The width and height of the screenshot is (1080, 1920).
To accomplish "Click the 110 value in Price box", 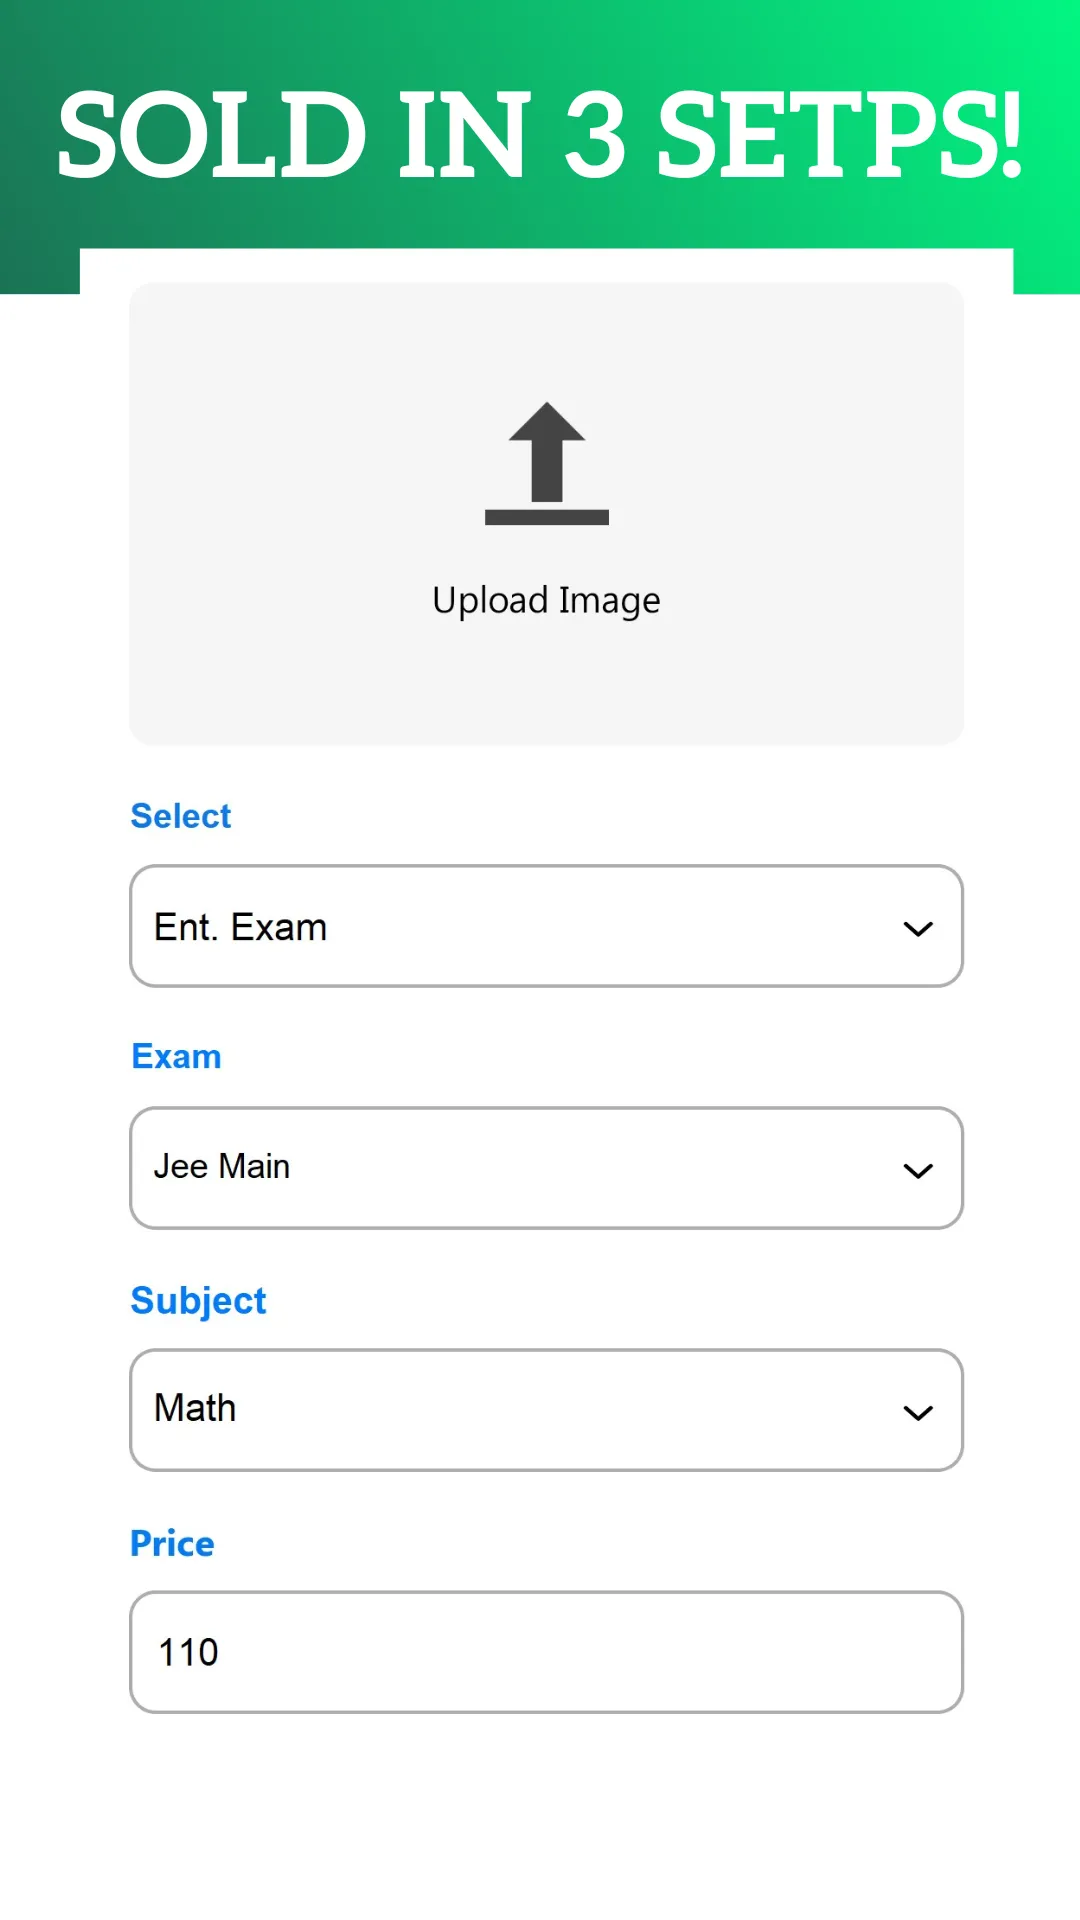I will click(188, 1652).
